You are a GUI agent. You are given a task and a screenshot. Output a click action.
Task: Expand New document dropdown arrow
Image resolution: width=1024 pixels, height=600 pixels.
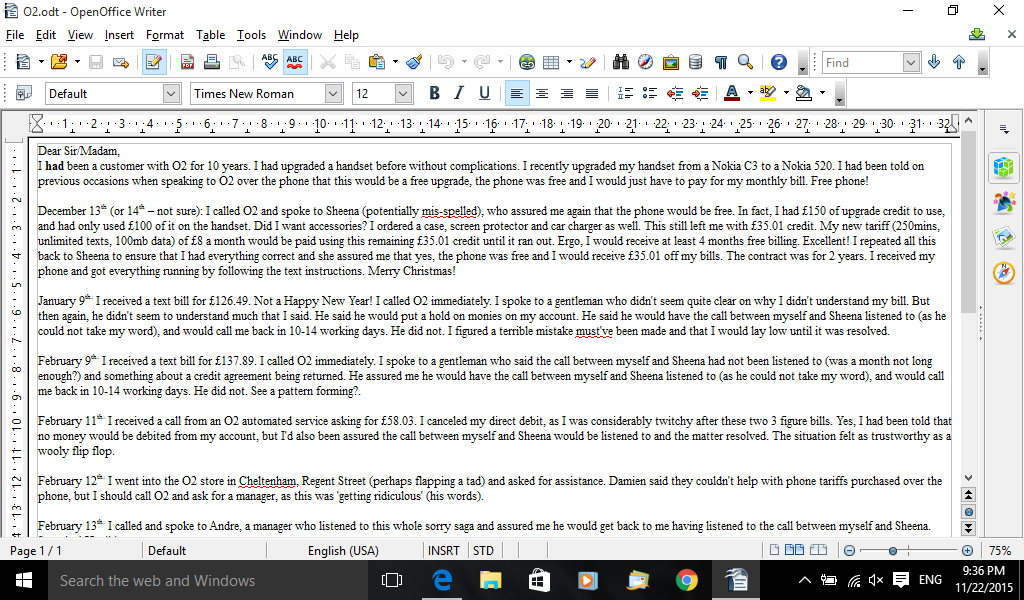pyautogui.click(x=40, y=62)
